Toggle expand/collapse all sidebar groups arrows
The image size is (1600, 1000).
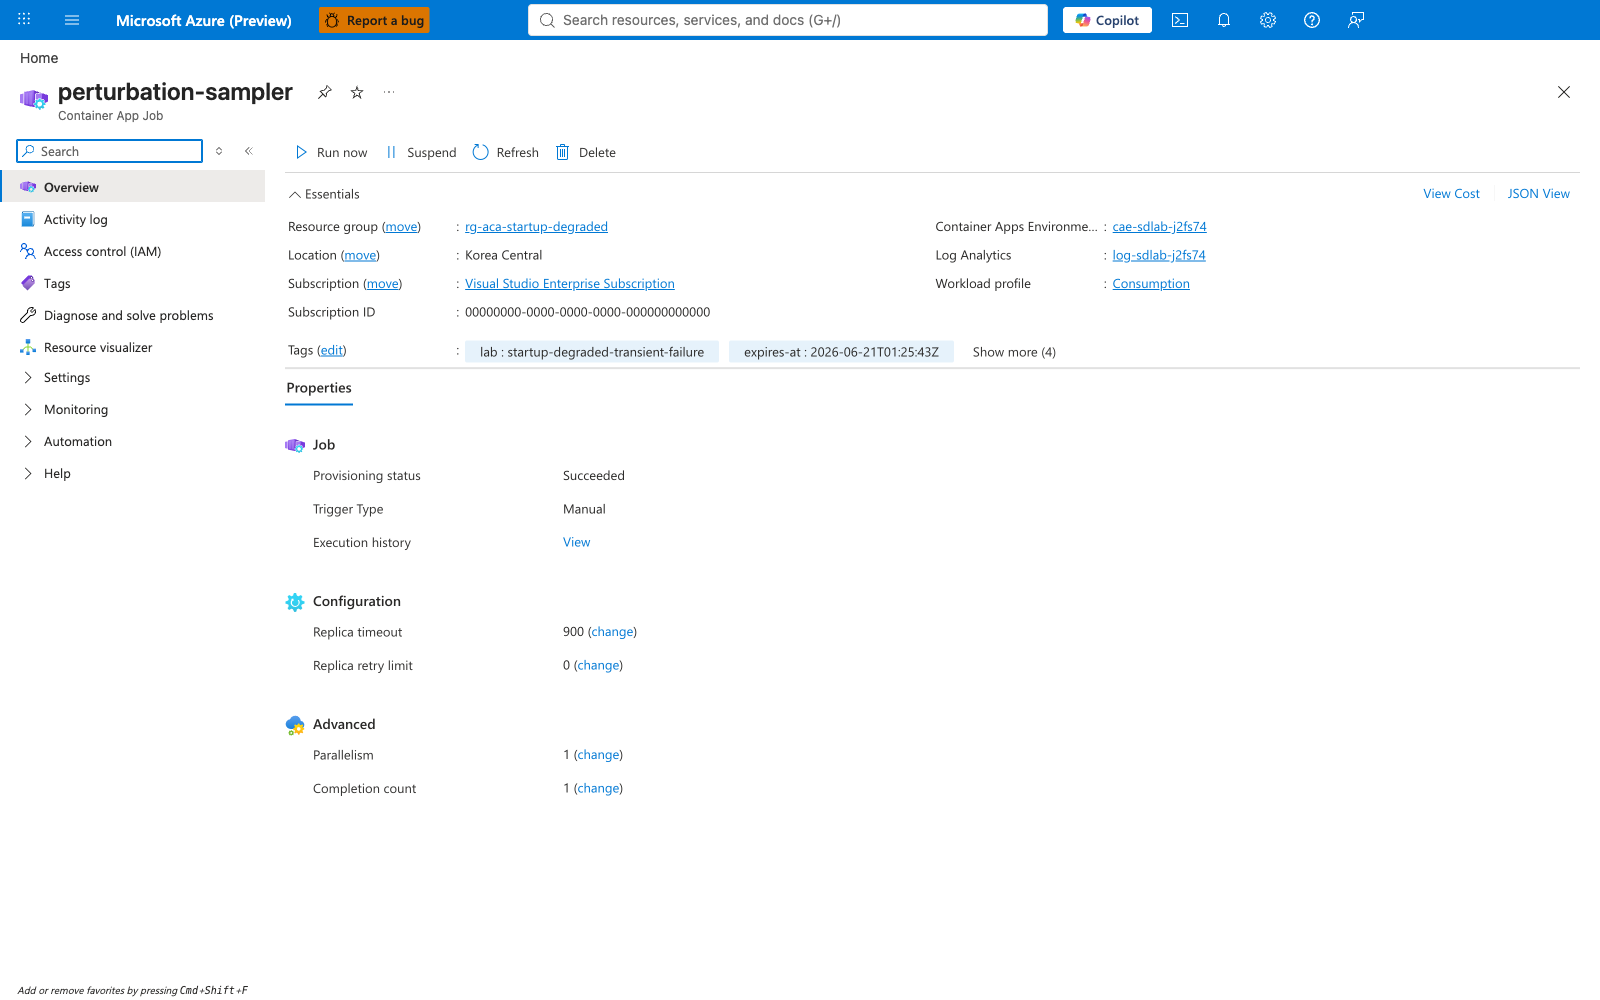[x=219, y=151]
